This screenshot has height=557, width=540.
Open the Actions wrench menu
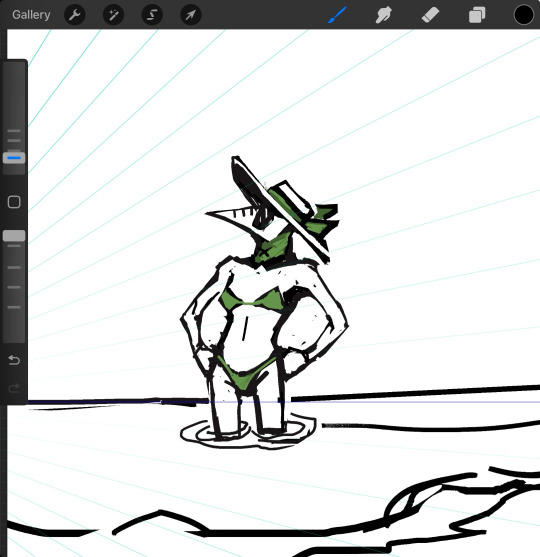[75, 15]
